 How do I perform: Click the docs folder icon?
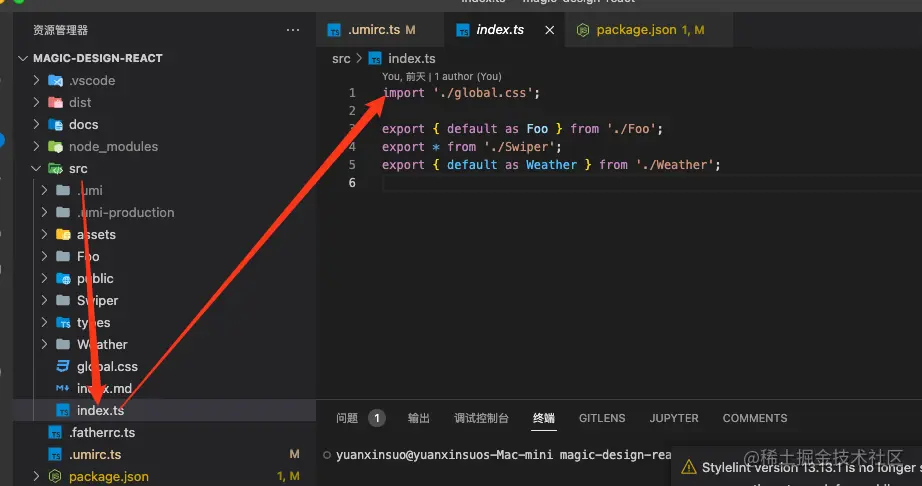click(x=55, y=125)
